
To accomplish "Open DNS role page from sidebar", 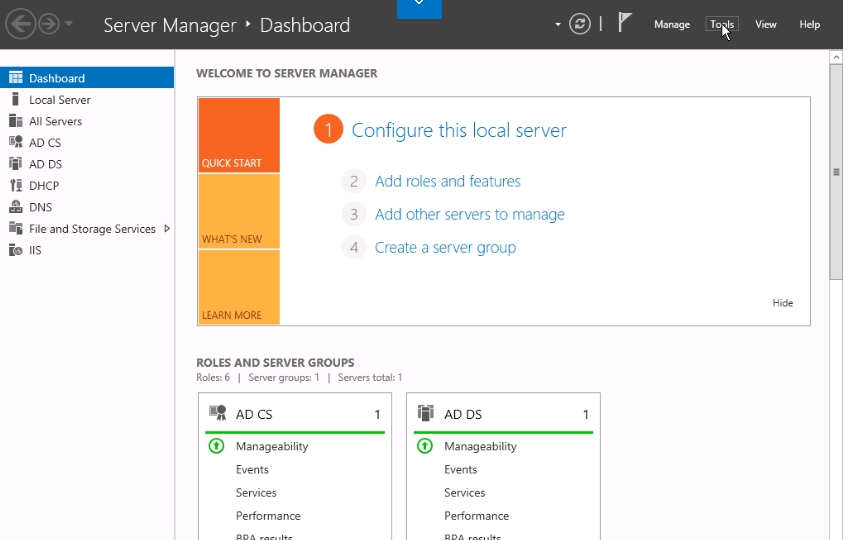I will 87,207.
